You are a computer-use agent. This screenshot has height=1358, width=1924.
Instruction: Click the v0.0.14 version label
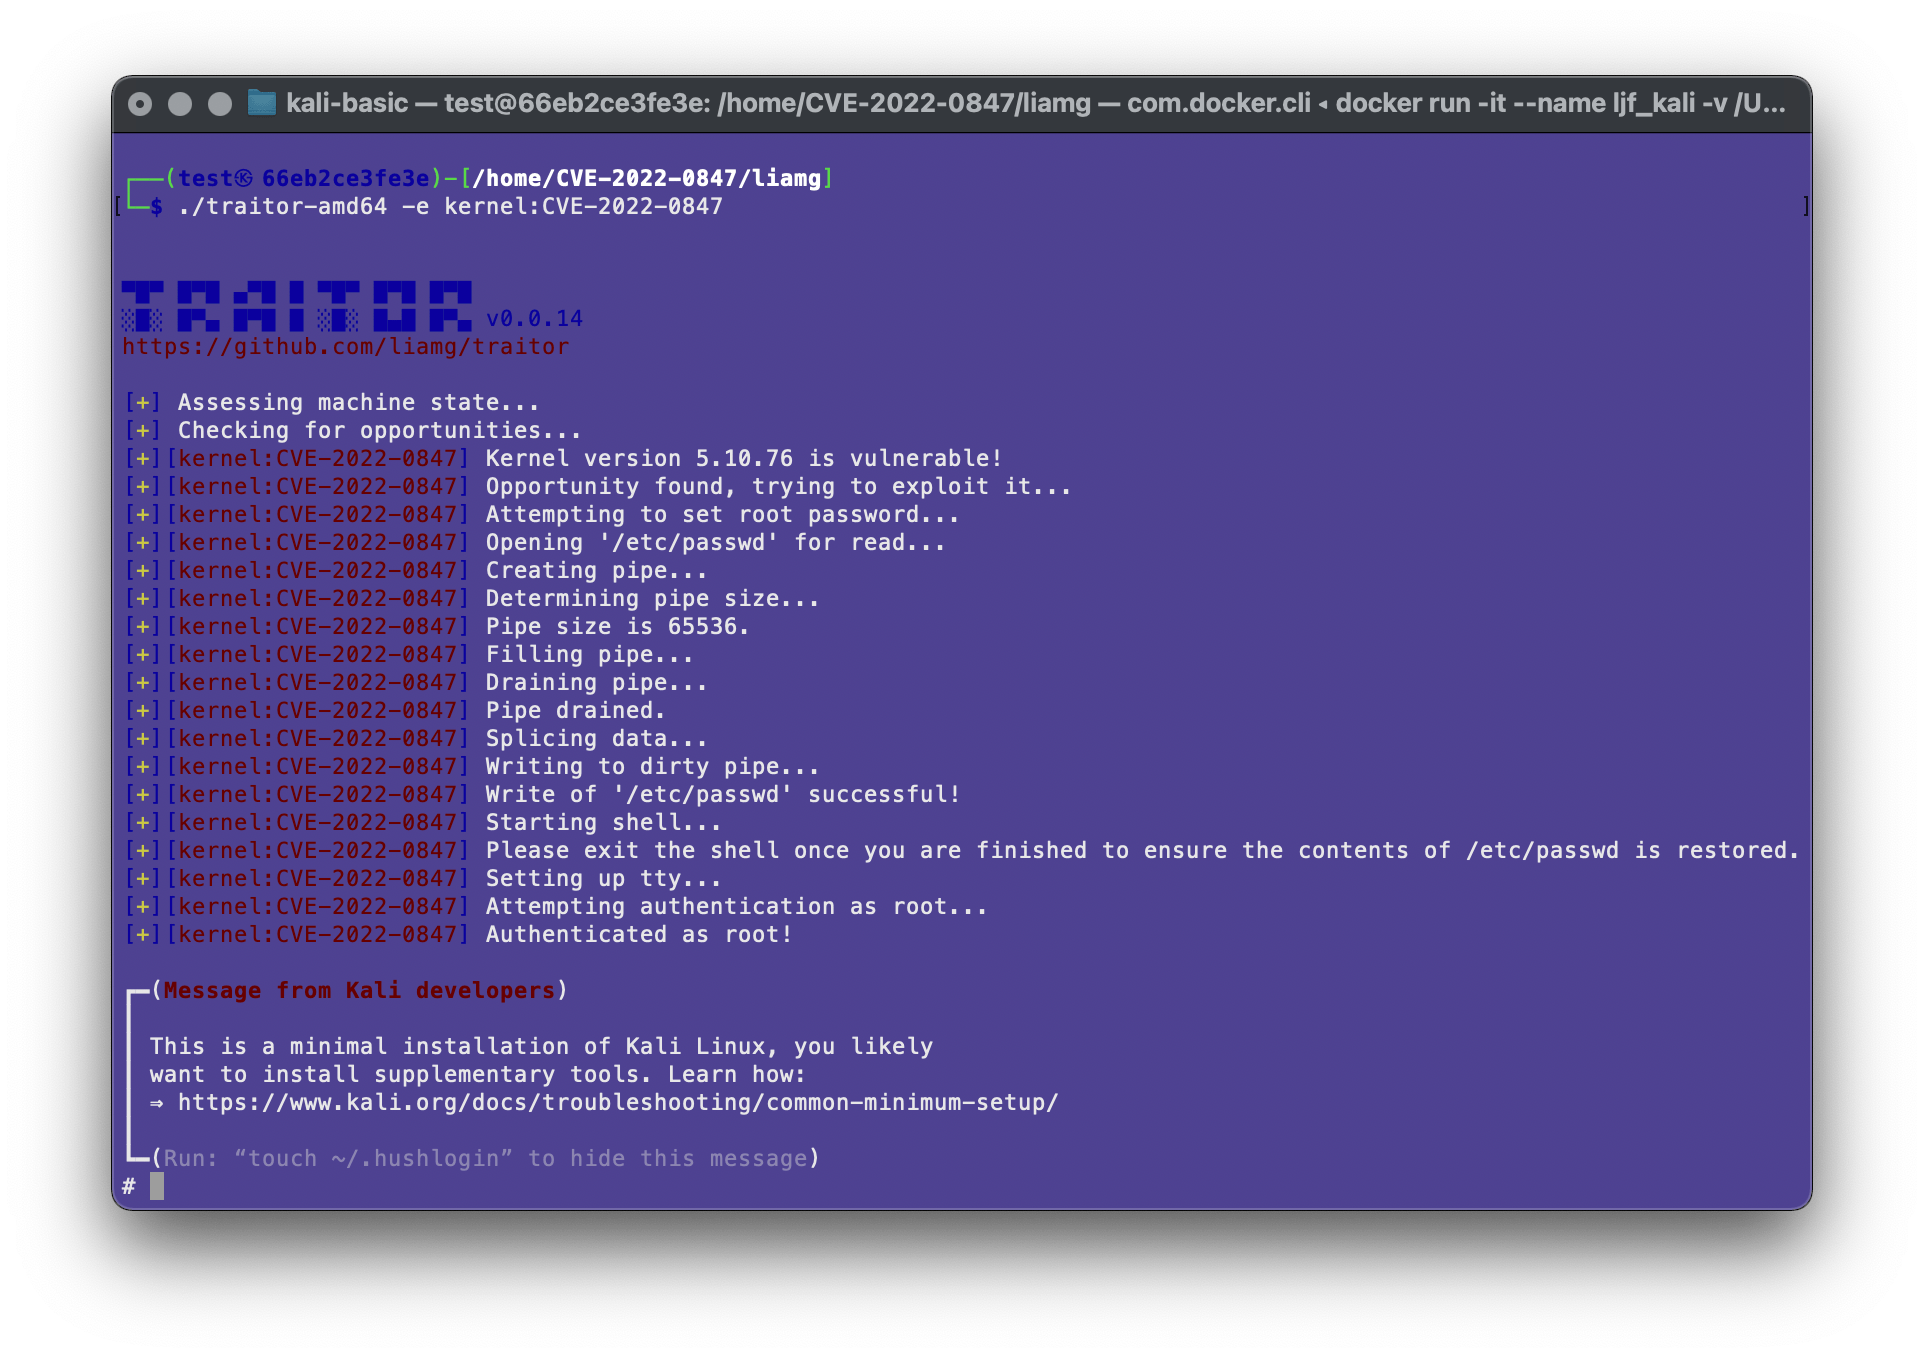(533, 318)
